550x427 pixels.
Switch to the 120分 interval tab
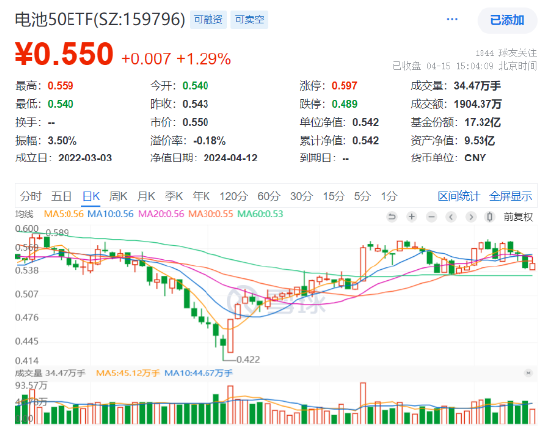(x=234, y=196)
